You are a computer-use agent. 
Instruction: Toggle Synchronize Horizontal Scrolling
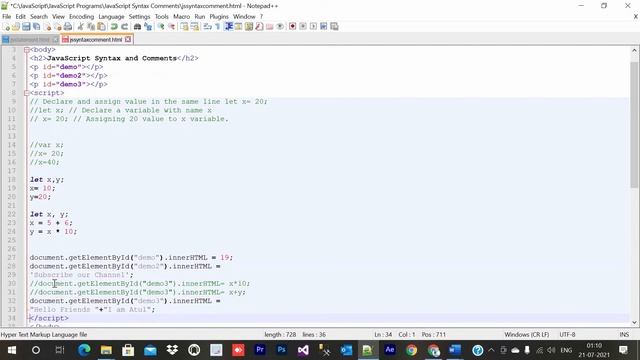[x=195, y=27]
